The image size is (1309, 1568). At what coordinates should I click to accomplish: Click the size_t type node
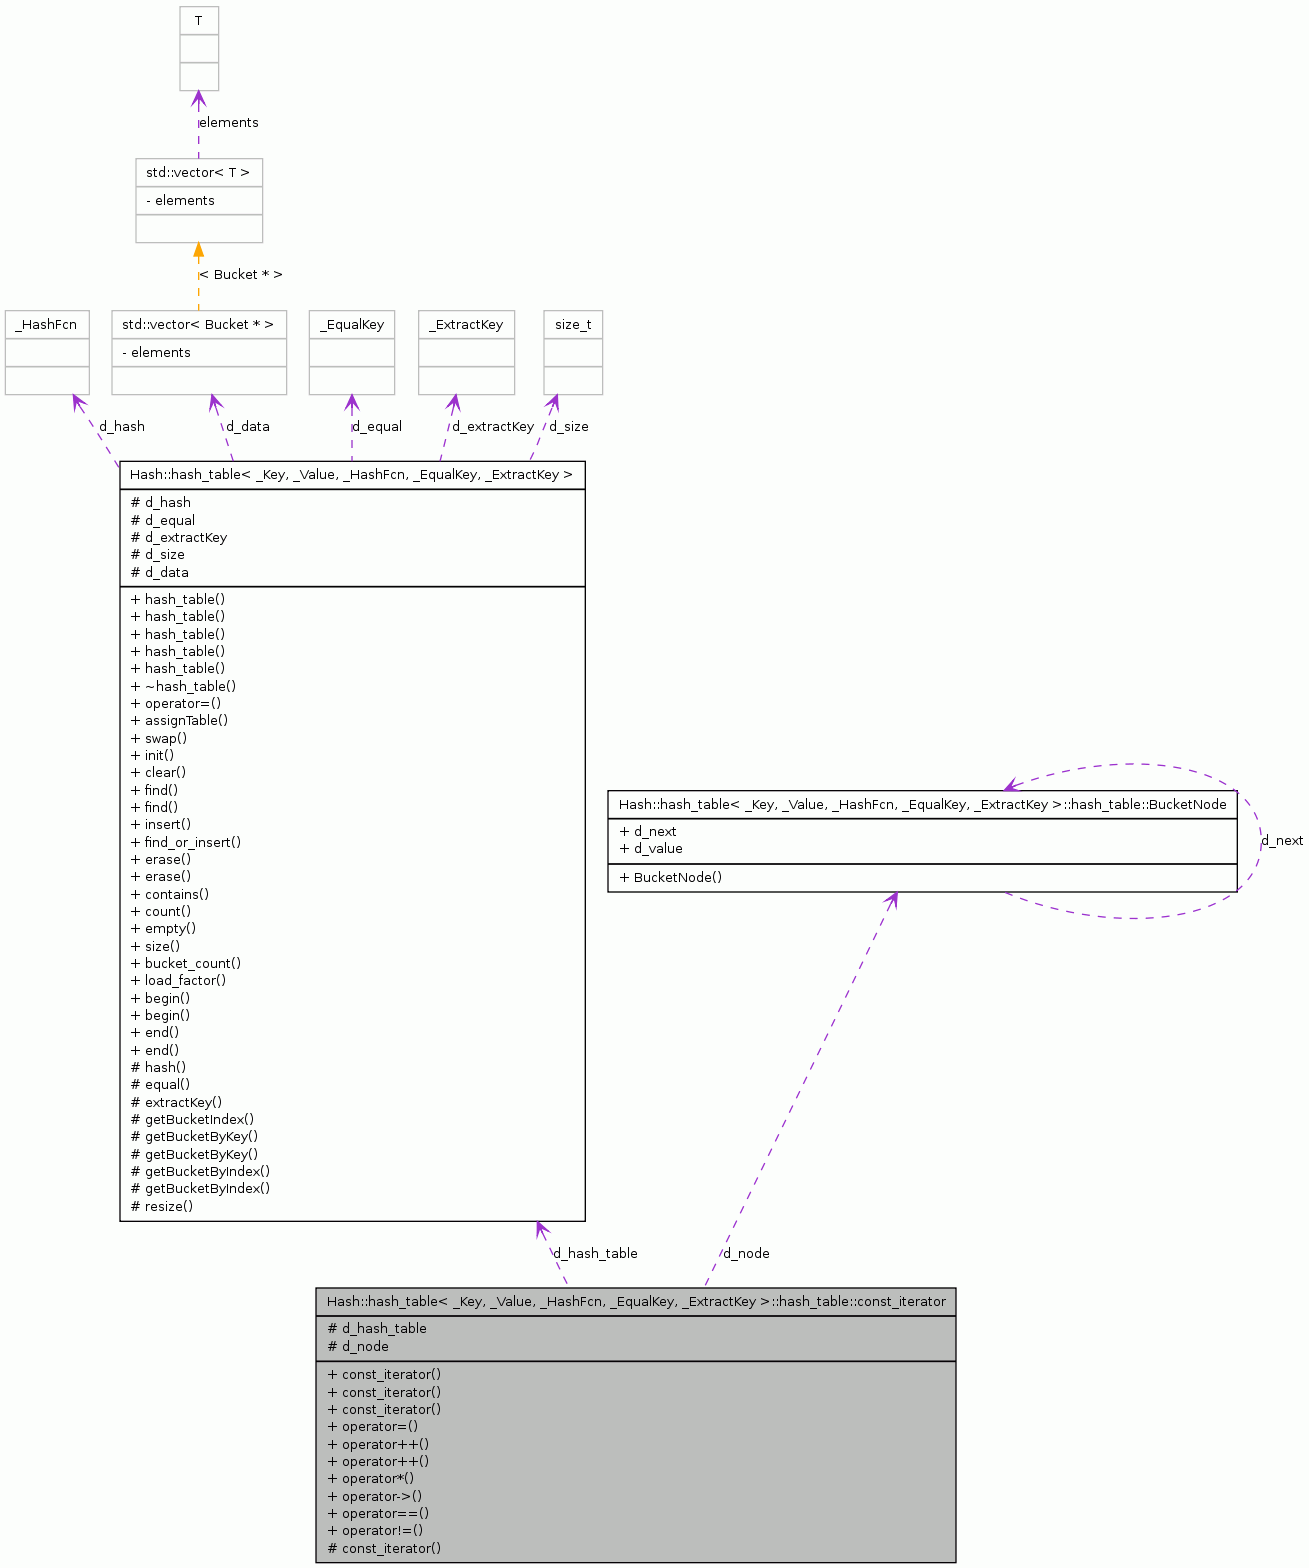pos(573,325)
